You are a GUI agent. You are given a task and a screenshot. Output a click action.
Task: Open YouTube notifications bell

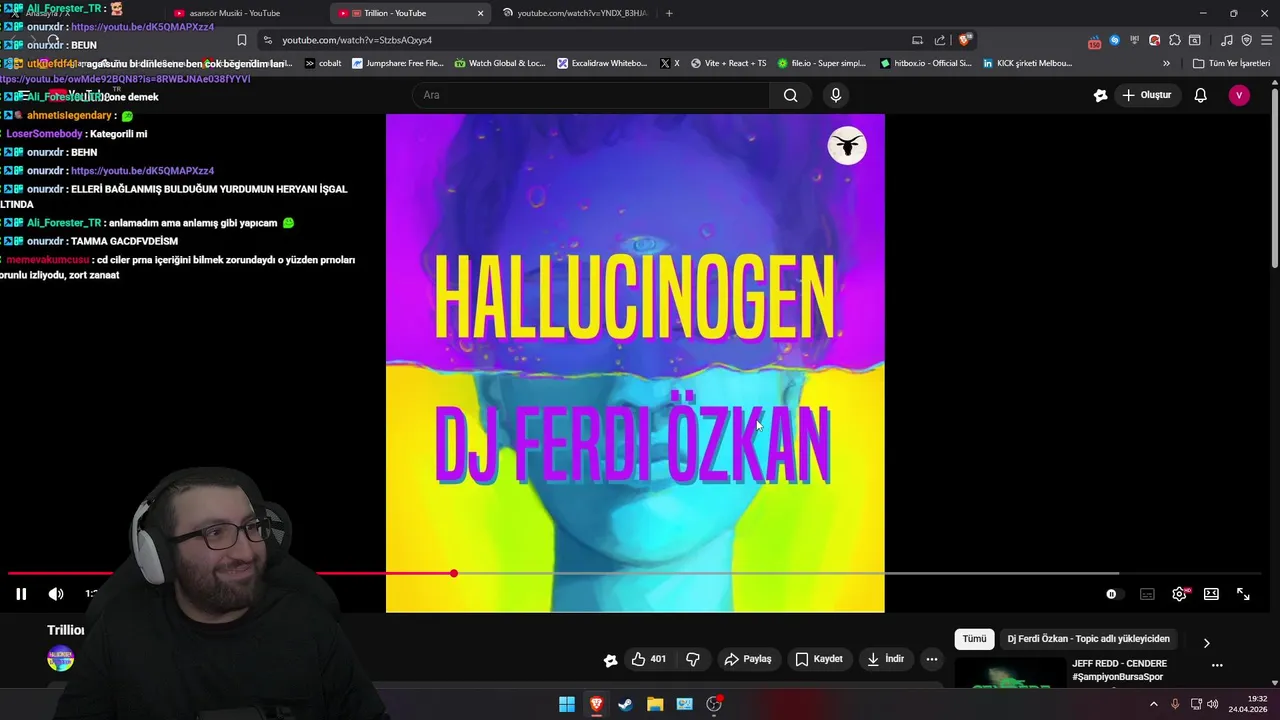click(1201, 95)
